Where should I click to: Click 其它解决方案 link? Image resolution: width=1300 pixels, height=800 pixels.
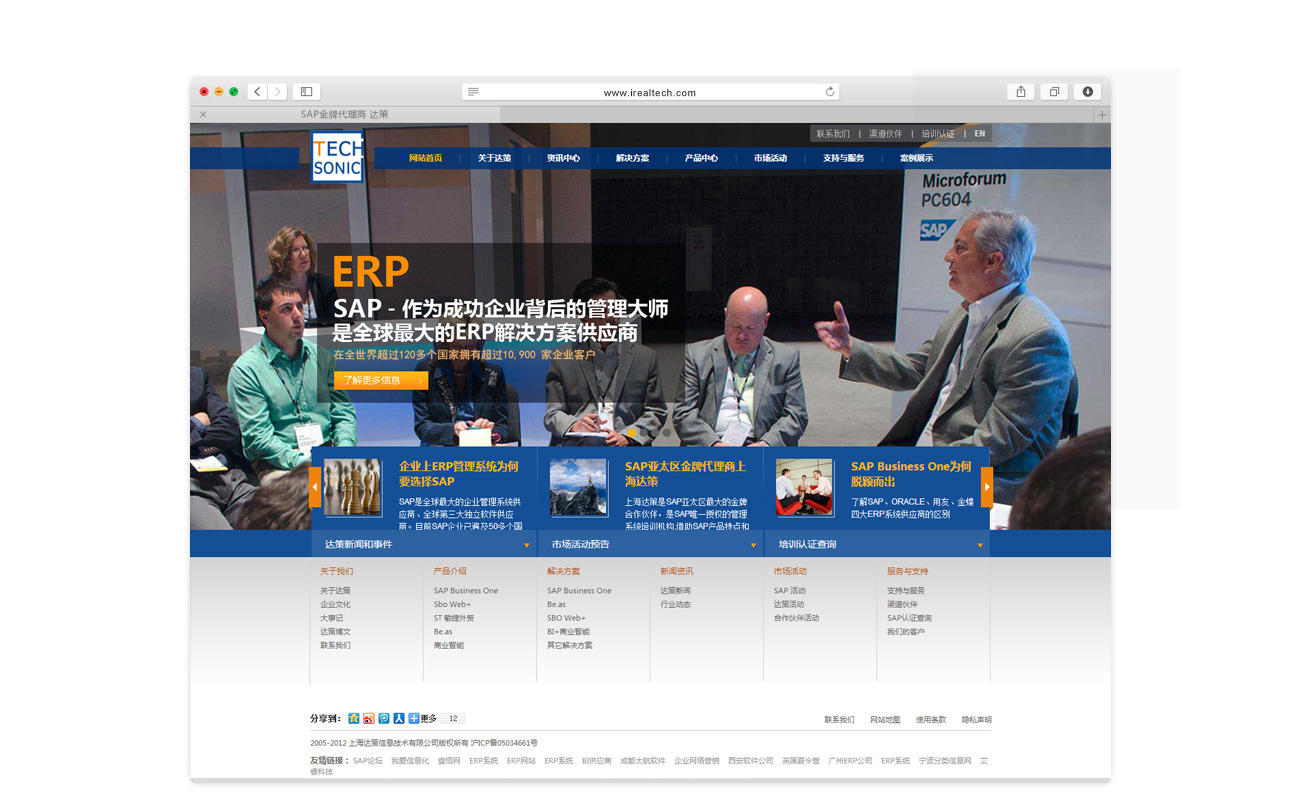pyautogui.click(x=570, y=645)
